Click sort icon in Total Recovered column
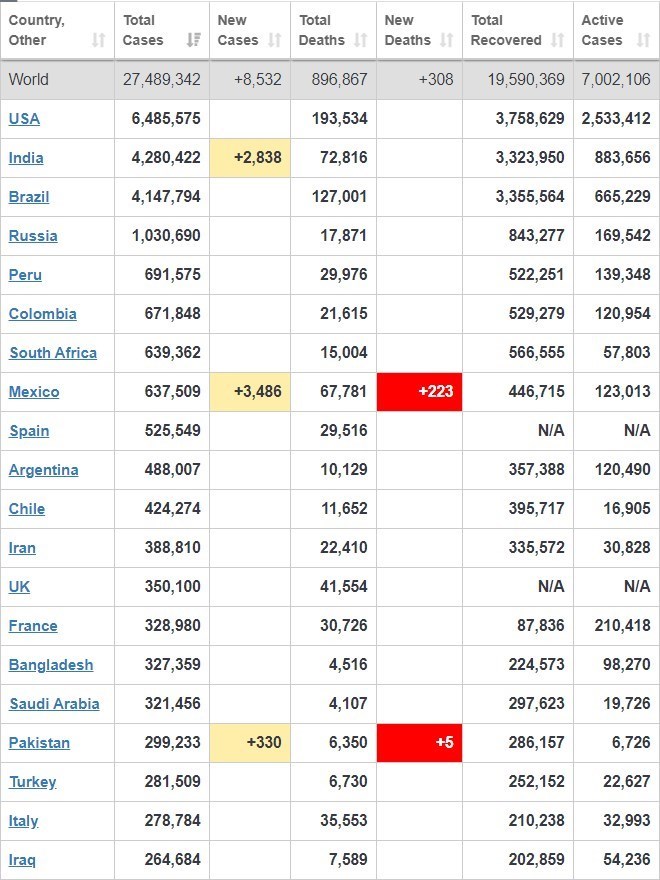 pos(557,40)
